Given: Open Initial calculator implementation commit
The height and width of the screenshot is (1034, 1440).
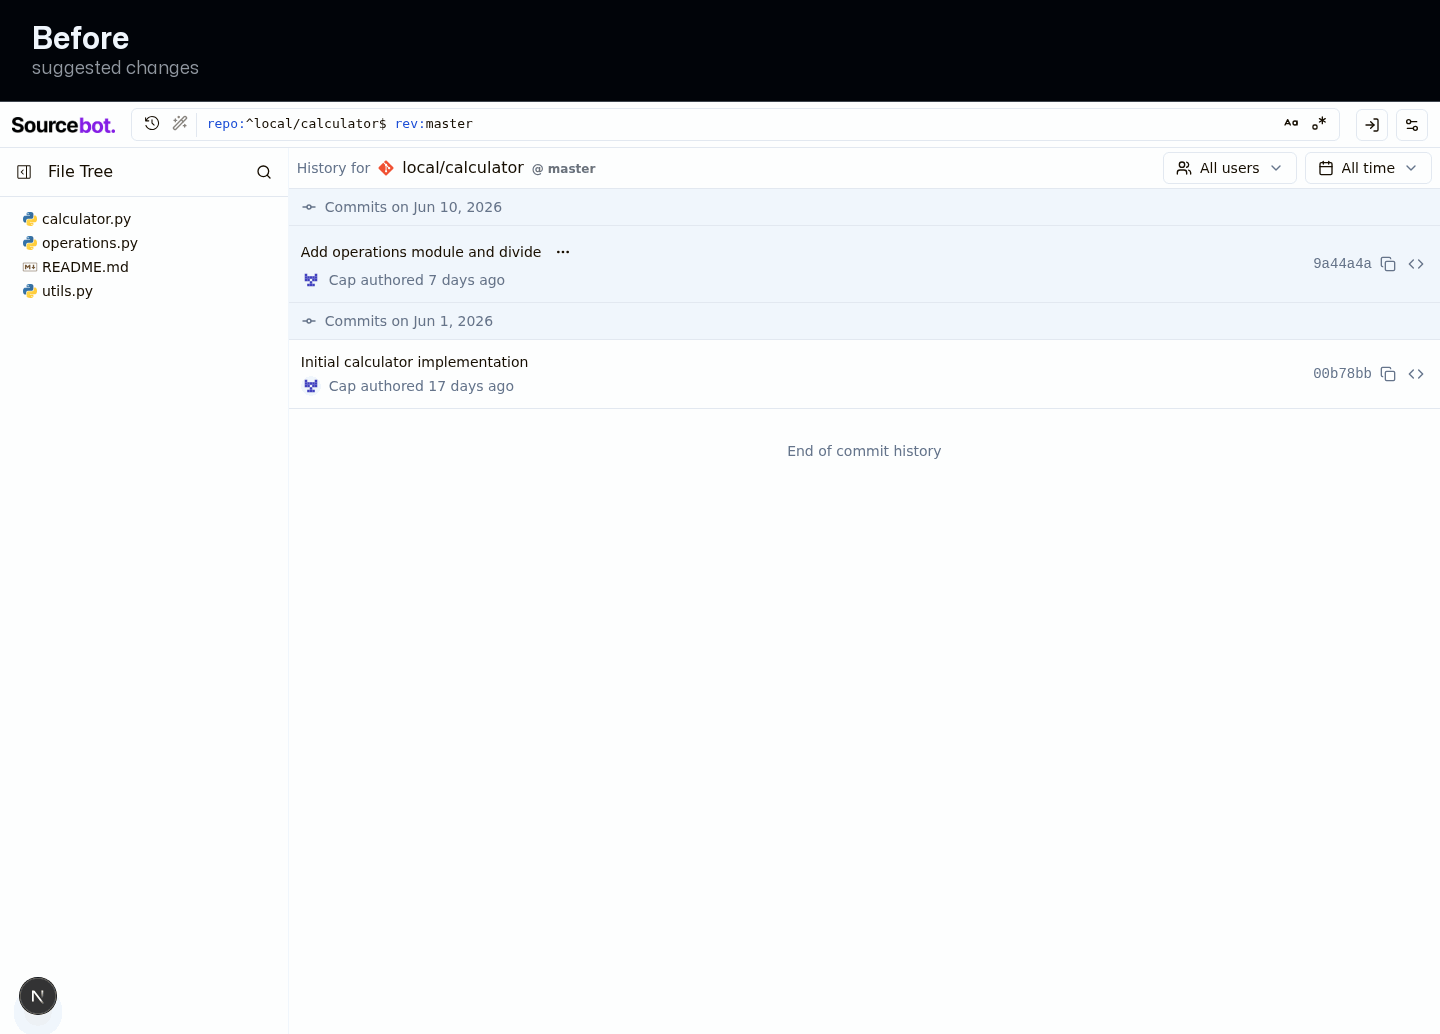Looking at the screenshot, I should [x=414, y=362].
